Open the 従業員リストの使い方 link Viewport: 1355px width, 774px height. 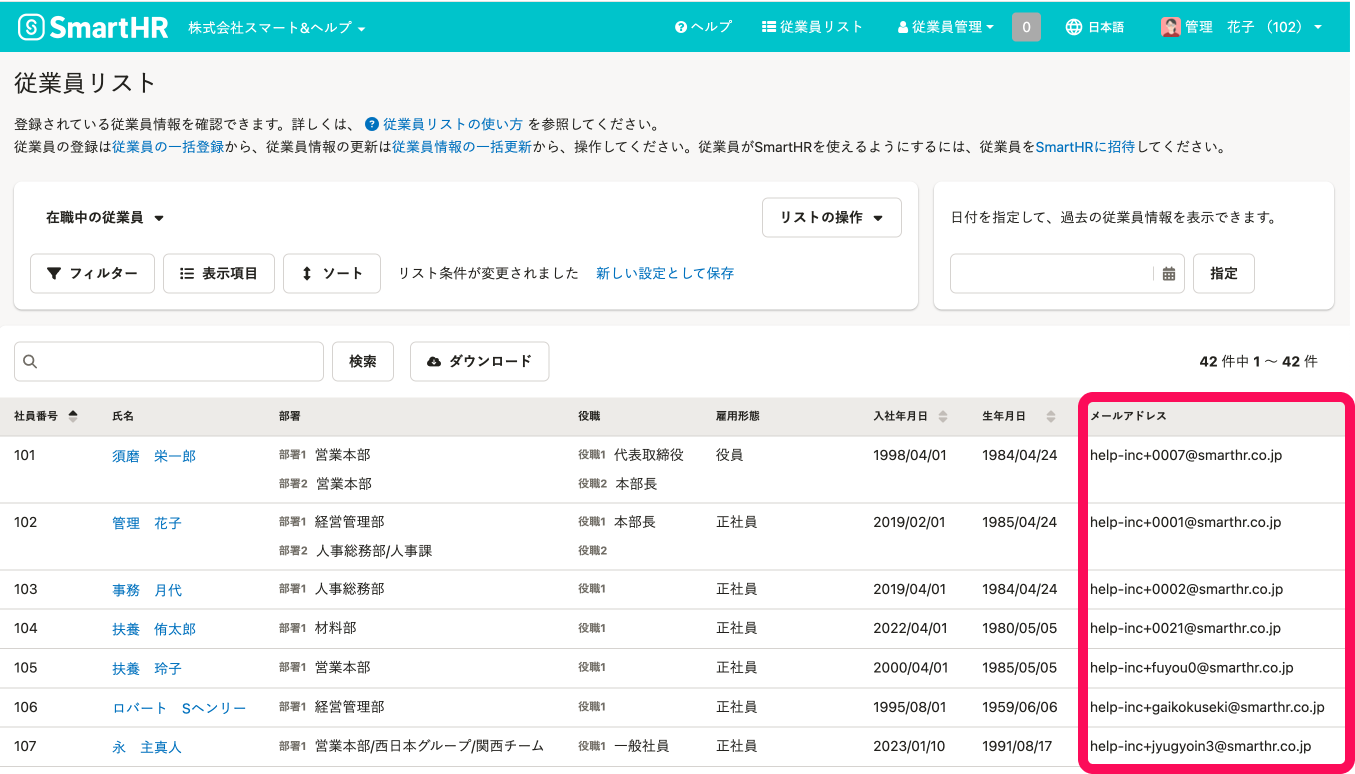[x=453, y=125]
